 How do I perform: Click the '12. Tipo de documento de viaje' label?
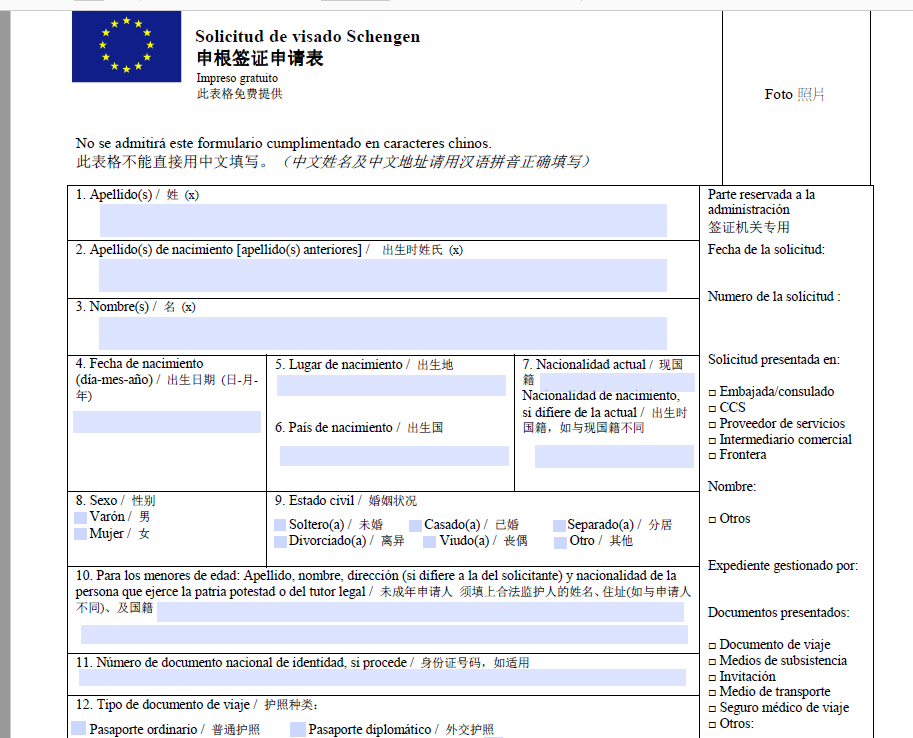(163, 705)
